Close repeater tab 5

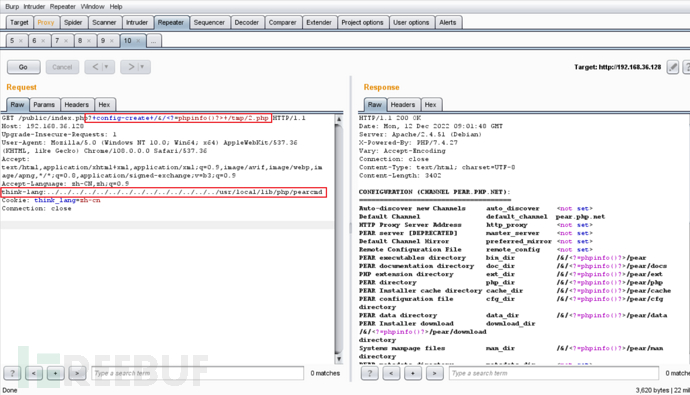[21, 41]
